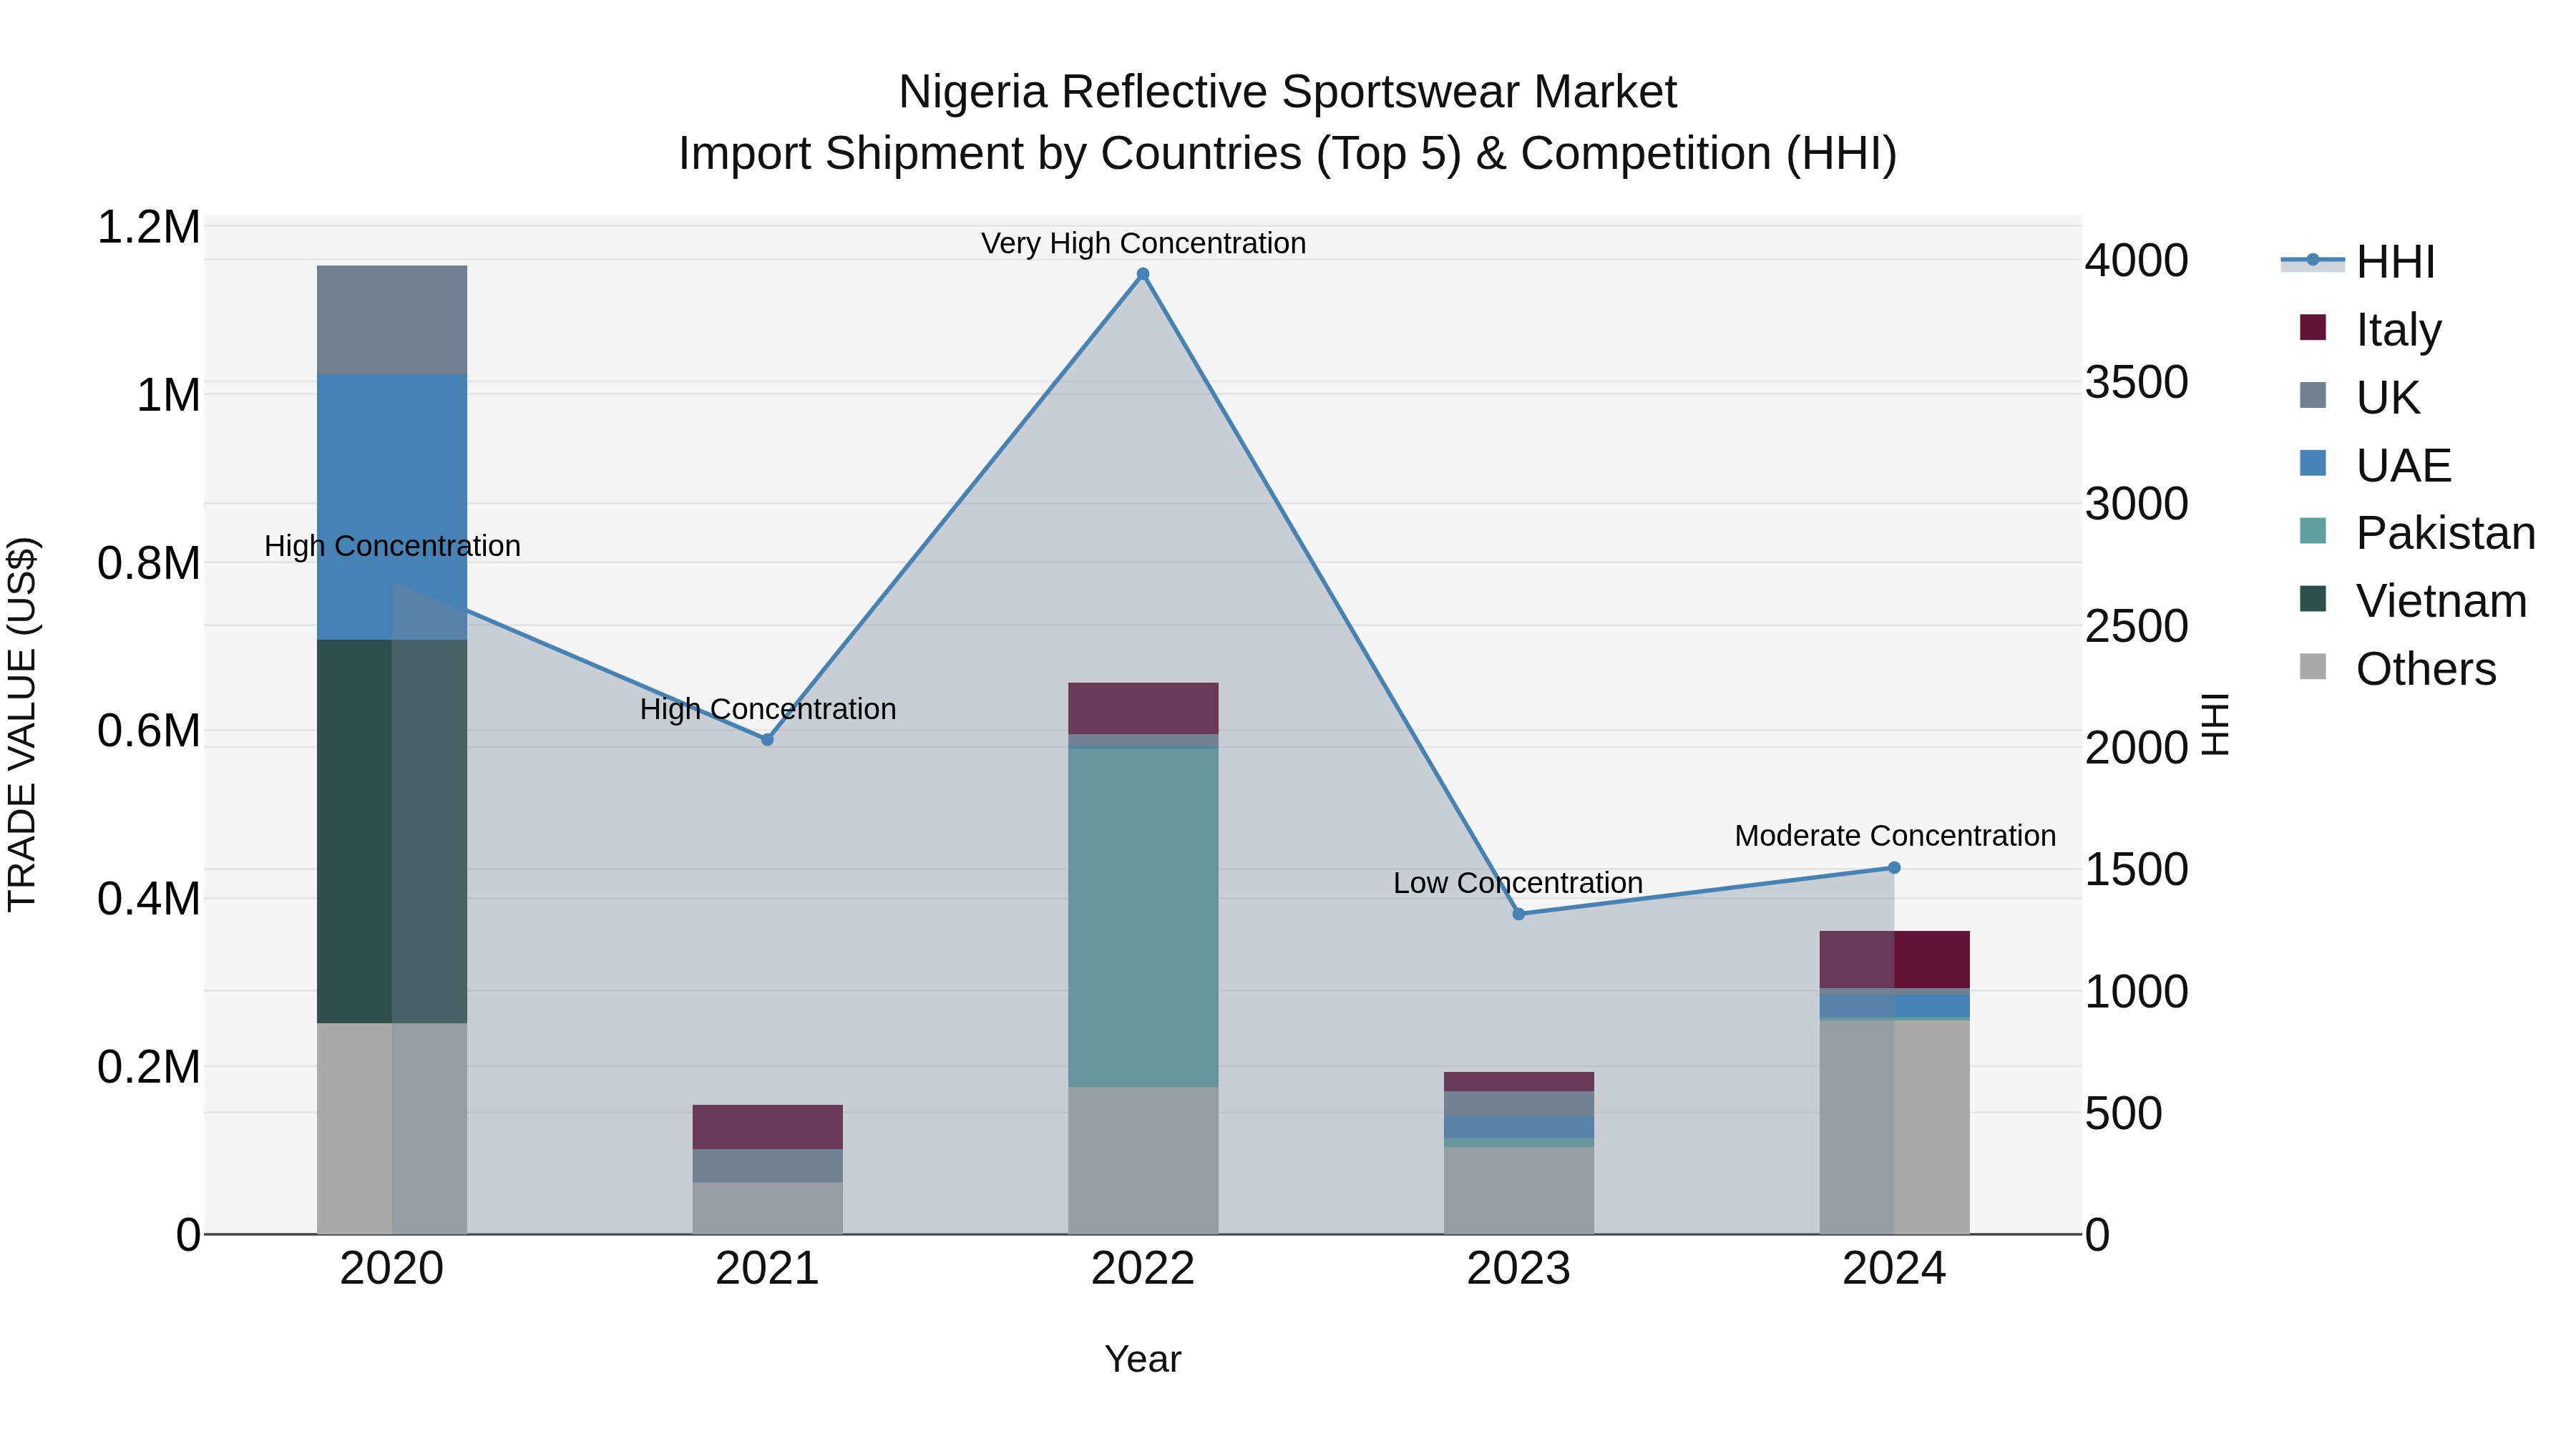Select the Others segment of the 2022 bar

point(1143,1160)
